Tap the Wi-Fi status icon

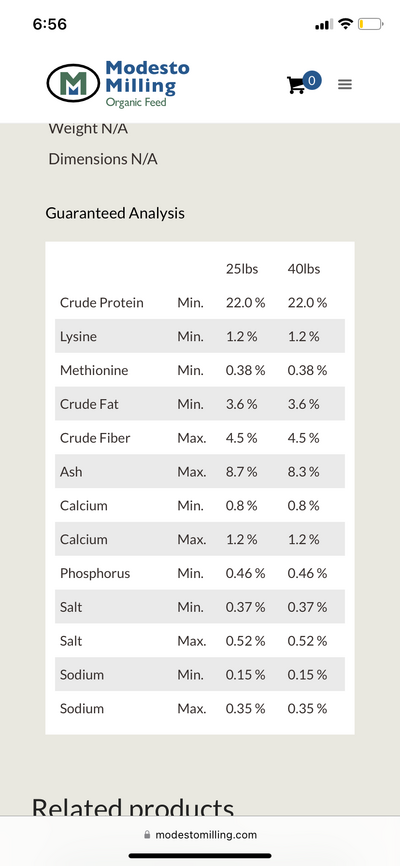pos(345,24)
